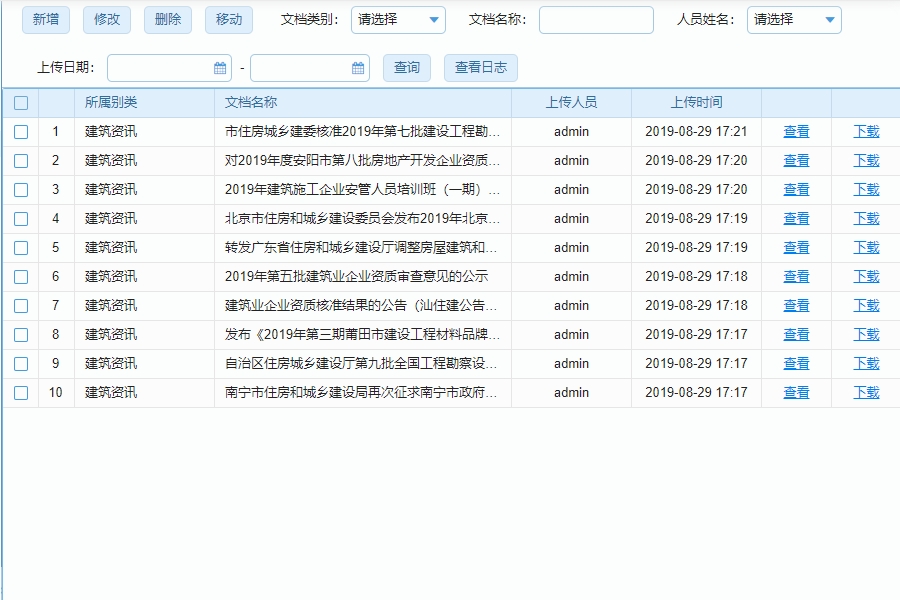Check the checkbox for row 10
Screen dimensions: 900x600
click(x=20, y=392)
